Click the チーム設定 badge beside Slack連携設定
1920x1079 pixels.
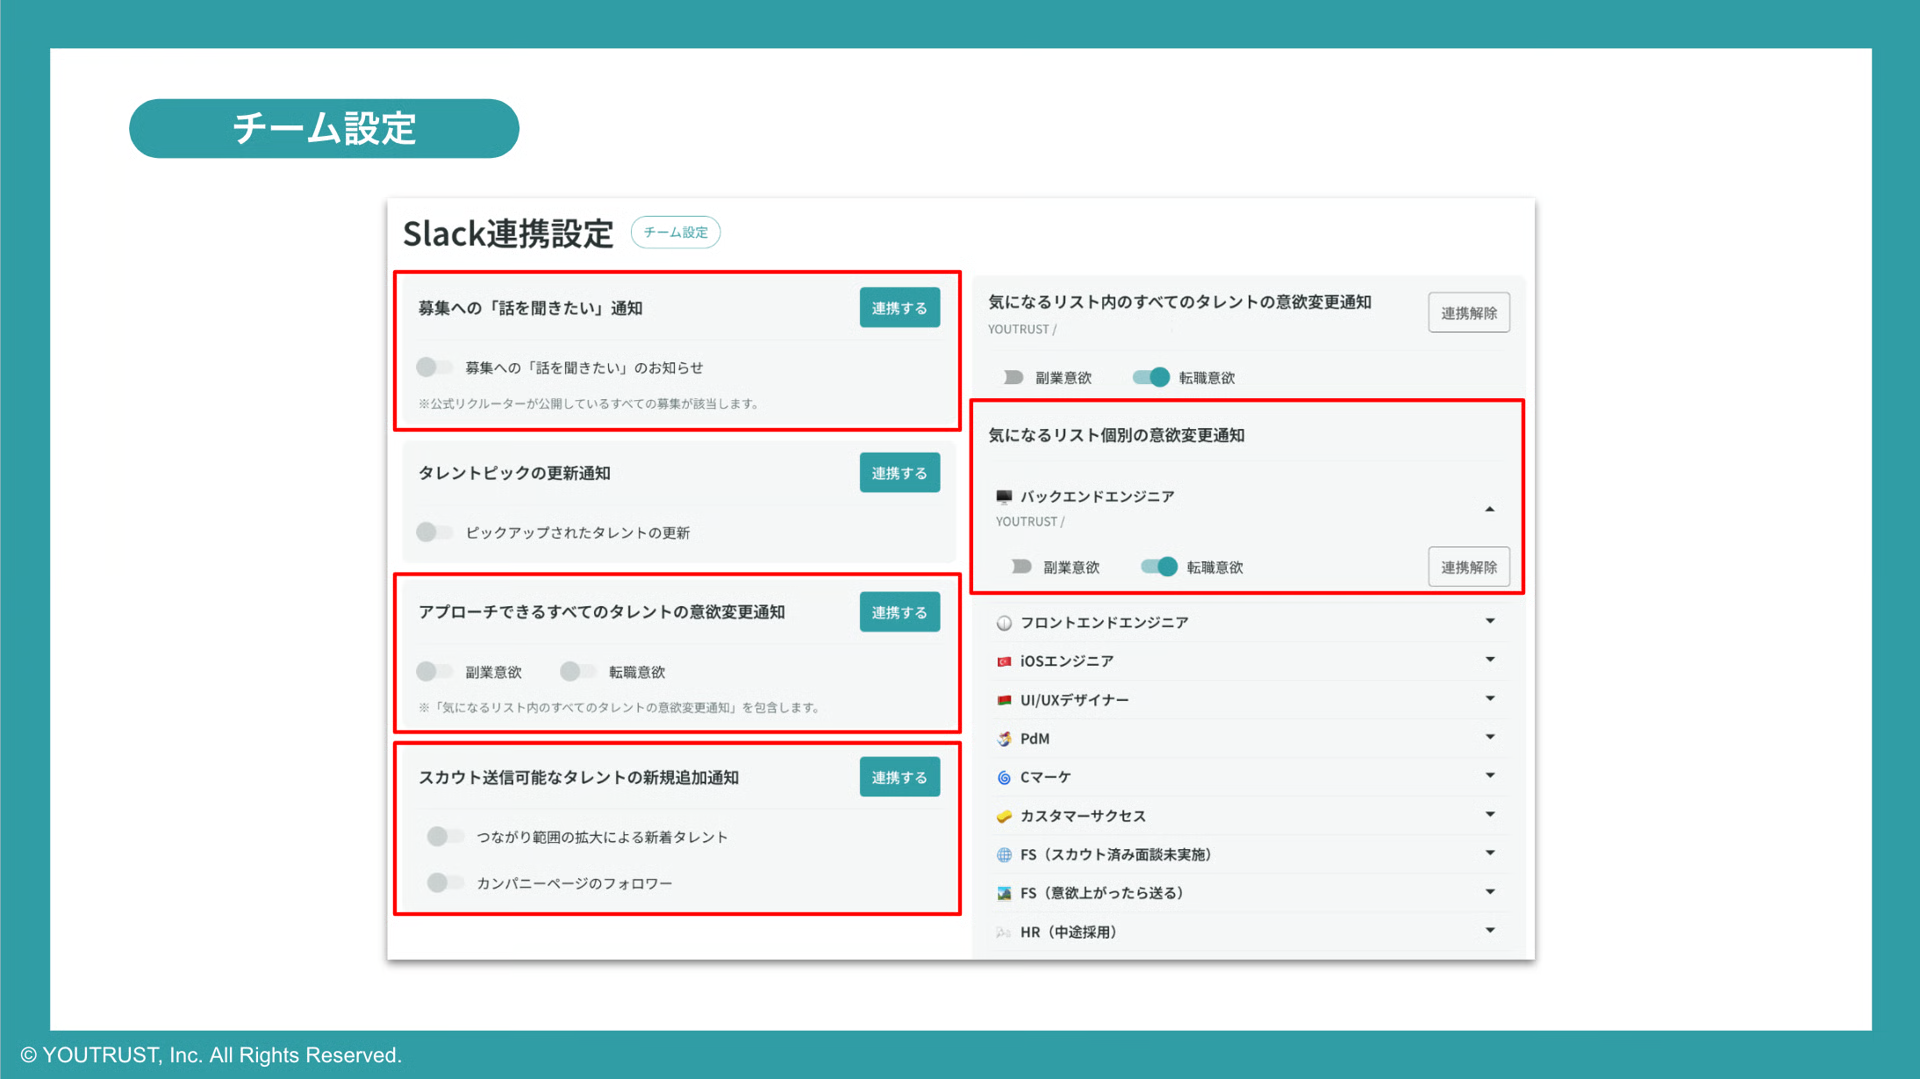tap(675, 232)
